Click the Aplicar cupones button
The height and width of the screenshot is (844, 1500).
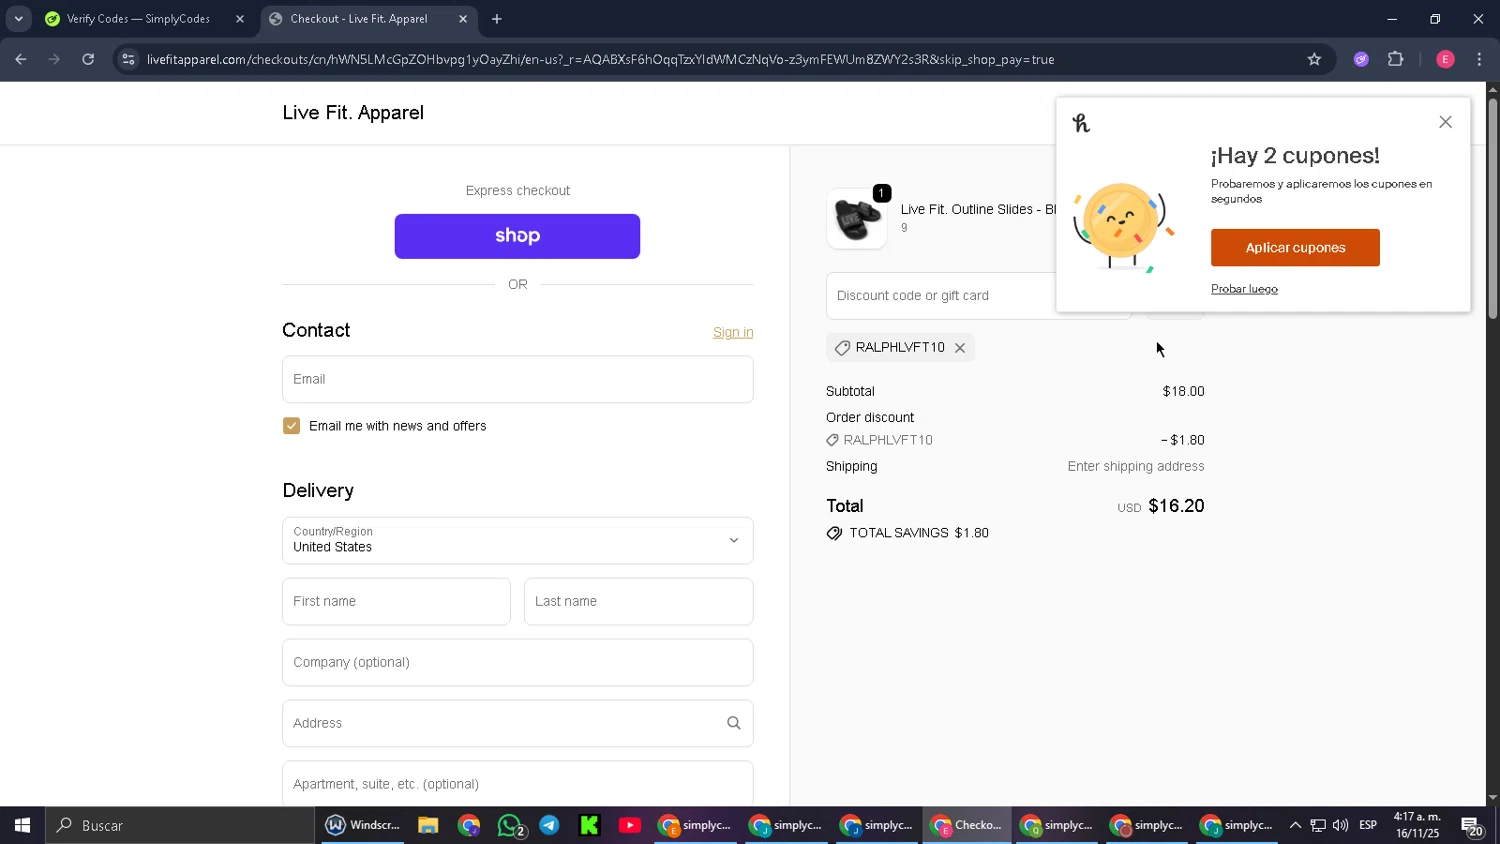(1295, 248)
